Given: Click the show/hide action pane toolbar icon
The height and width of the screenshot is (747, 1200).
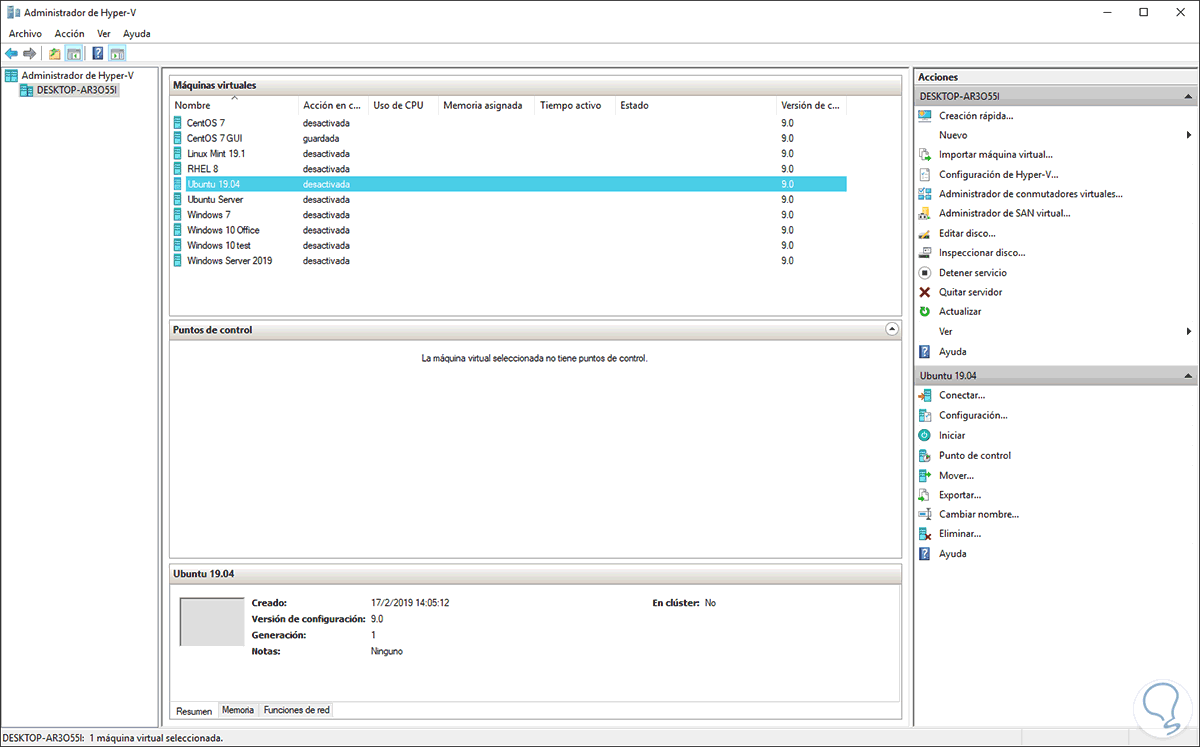Looking at the screenshot, I should tap(118, 53).
